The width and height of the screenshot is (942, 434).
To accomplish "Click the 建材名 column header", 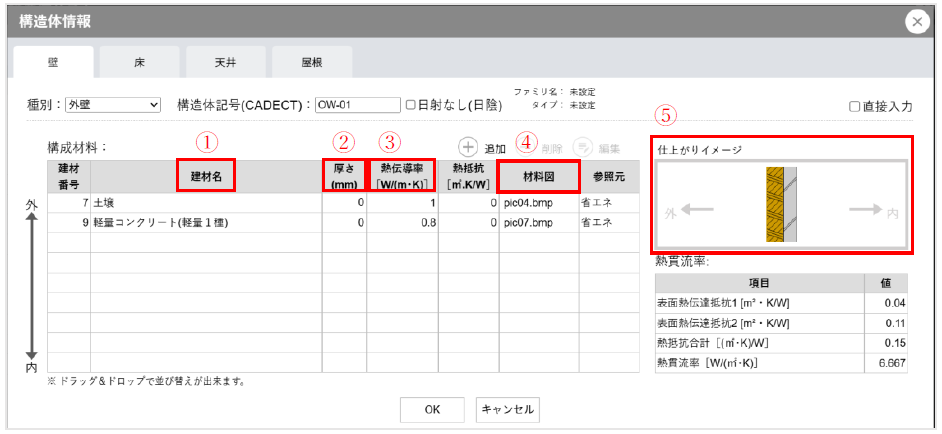I will click(206, 176).
